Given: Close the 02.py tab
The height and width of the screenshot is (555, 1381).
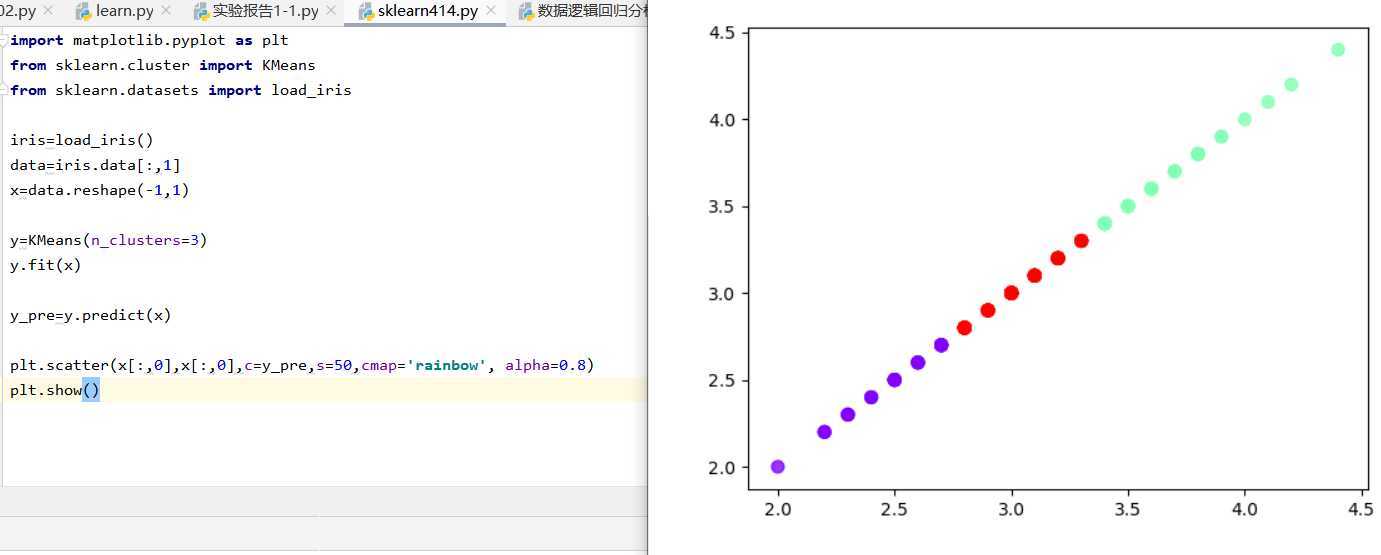Looking at the screenshot, I should (48, 12).
